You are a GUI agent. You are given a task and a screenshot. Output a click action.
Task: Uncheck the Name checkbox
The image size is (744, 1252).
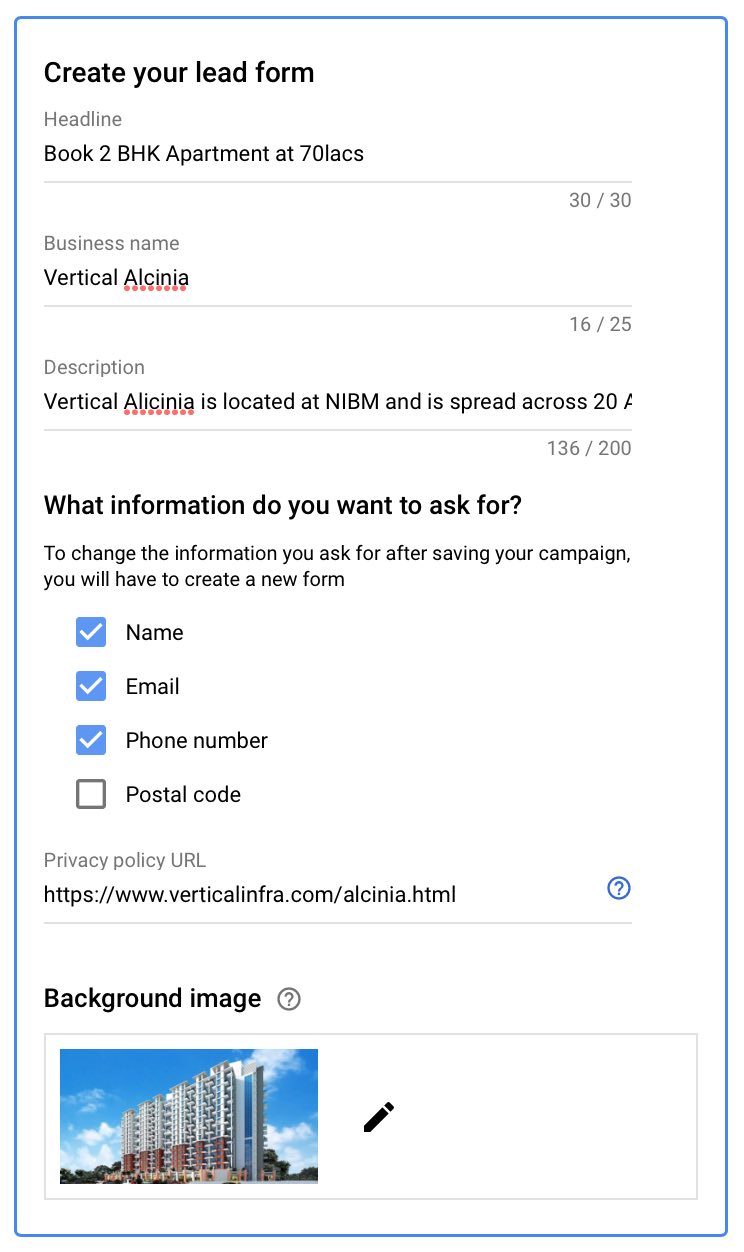90,632
